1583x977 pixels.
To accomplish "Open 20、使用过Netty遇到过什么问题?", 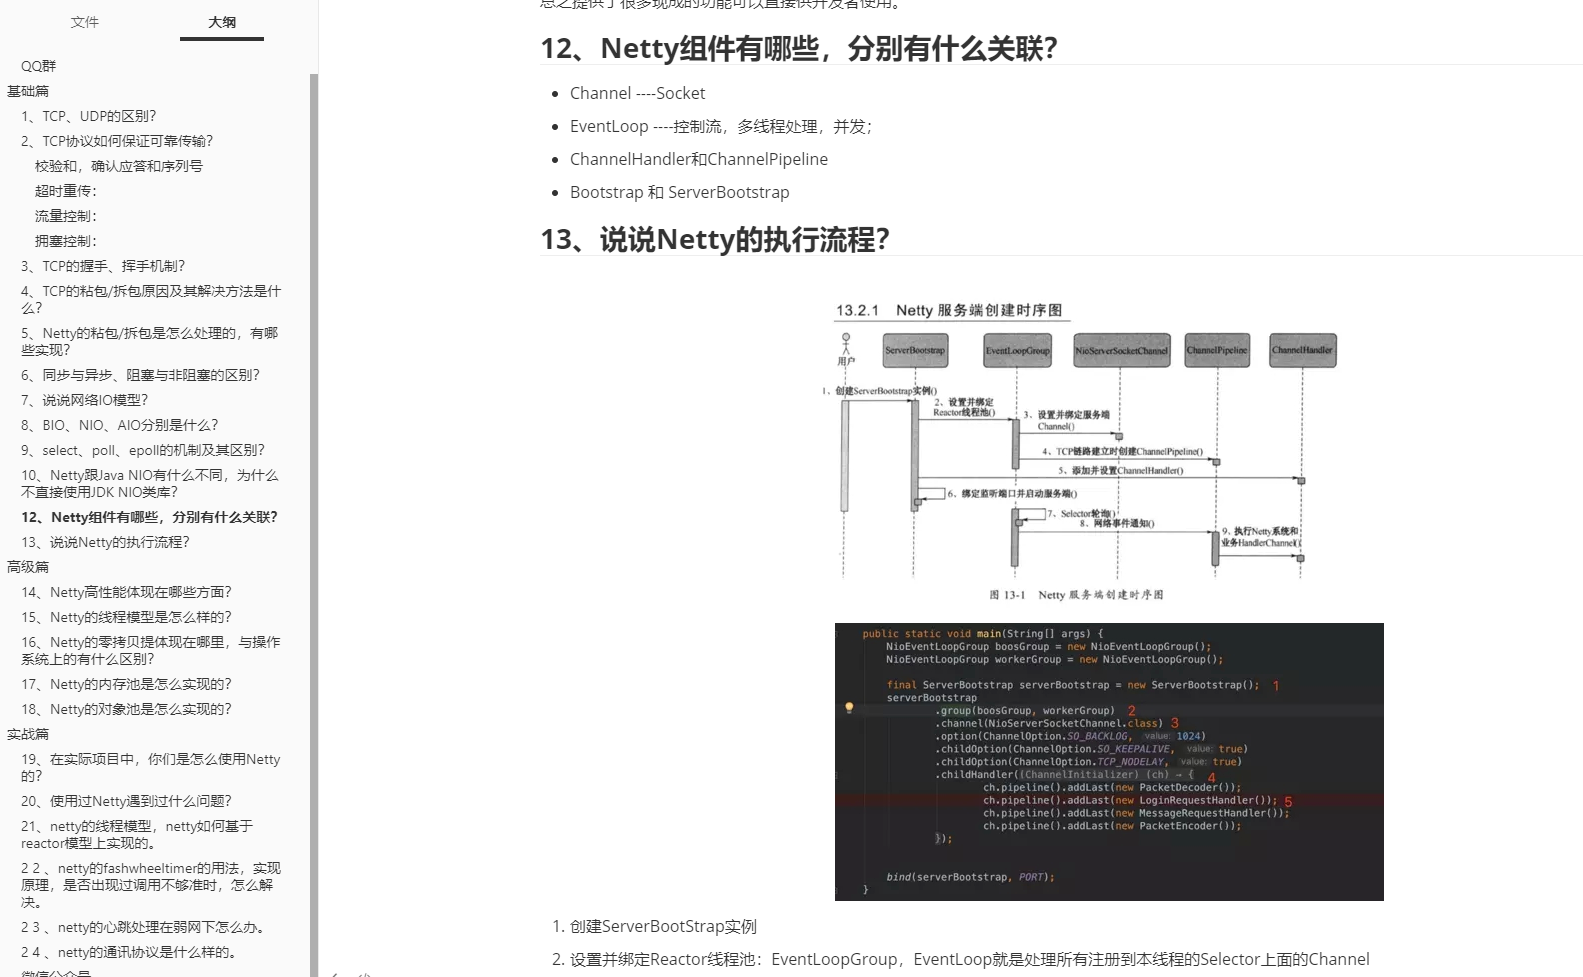I will coord(126,801).
